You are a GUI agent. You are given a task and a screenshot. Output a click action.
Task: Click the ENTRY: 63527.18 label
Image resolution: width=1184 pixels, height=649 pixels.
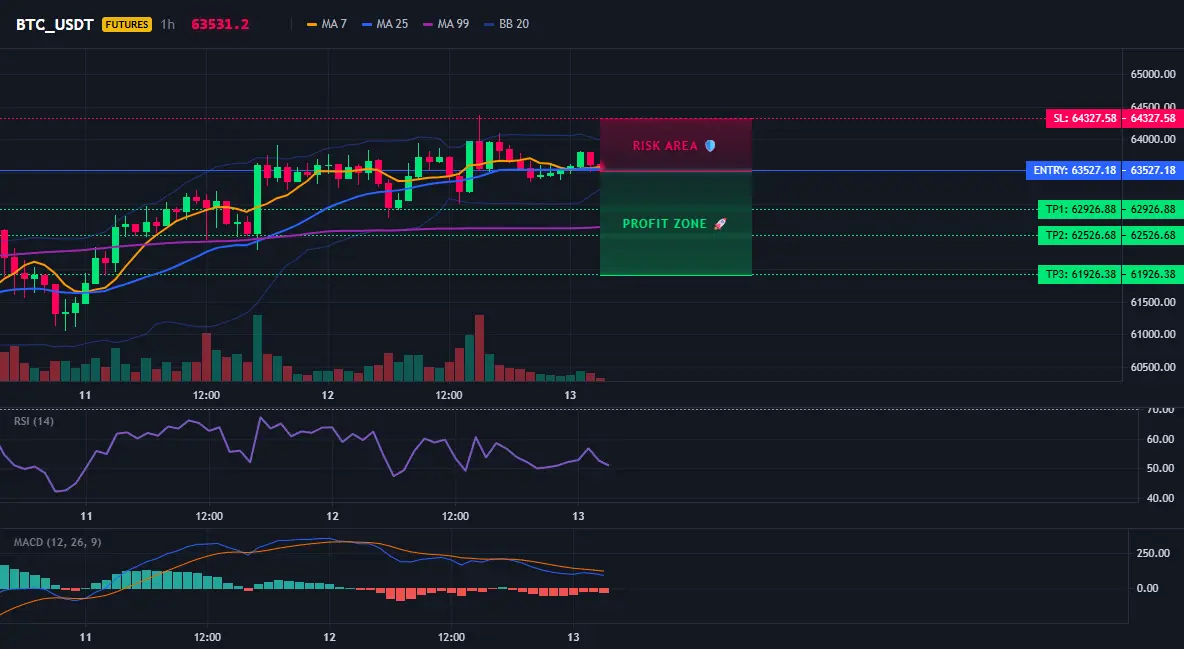[x=1074, y=171]
